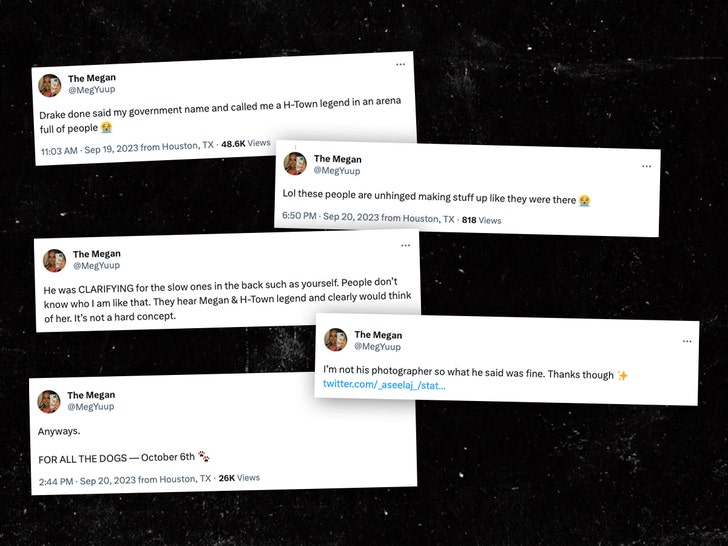Click profile avatar on the CLARIFYING tweet
Image resolution: width=728 pixels, height=546 pixels.
(x=54, y=260)
